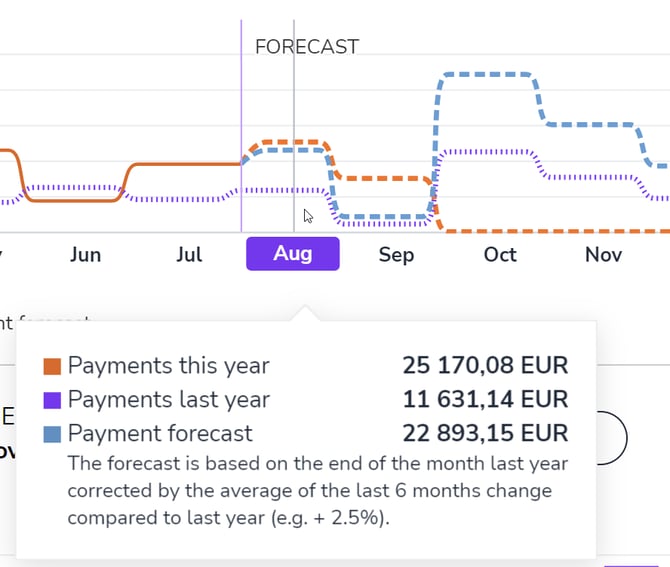
Task: Select the Aug month tab
Action: (x=293, y=254)
